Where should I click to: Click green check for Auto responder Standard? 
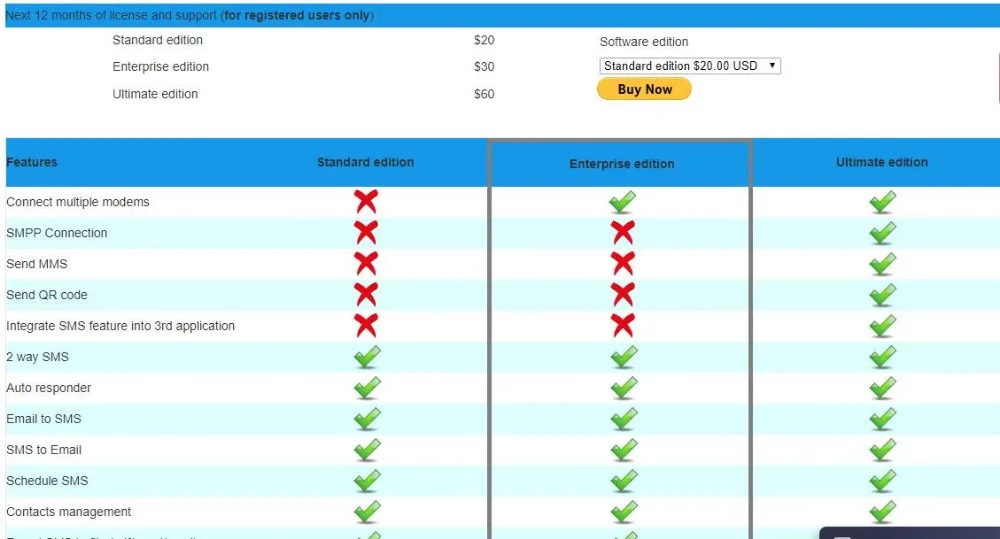click(x=367, y=387)
